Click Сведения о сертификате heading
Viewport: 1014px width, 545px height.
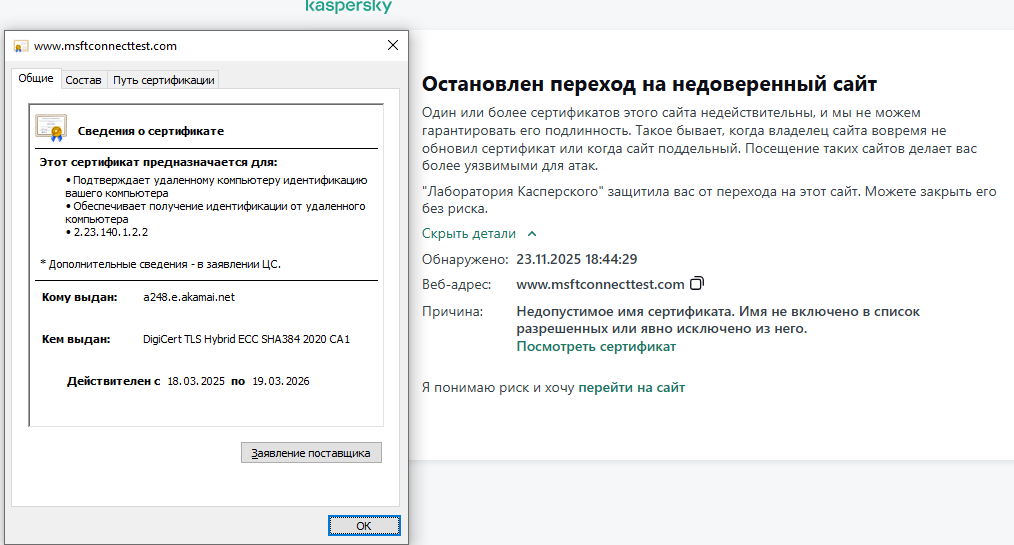[151, 131]
